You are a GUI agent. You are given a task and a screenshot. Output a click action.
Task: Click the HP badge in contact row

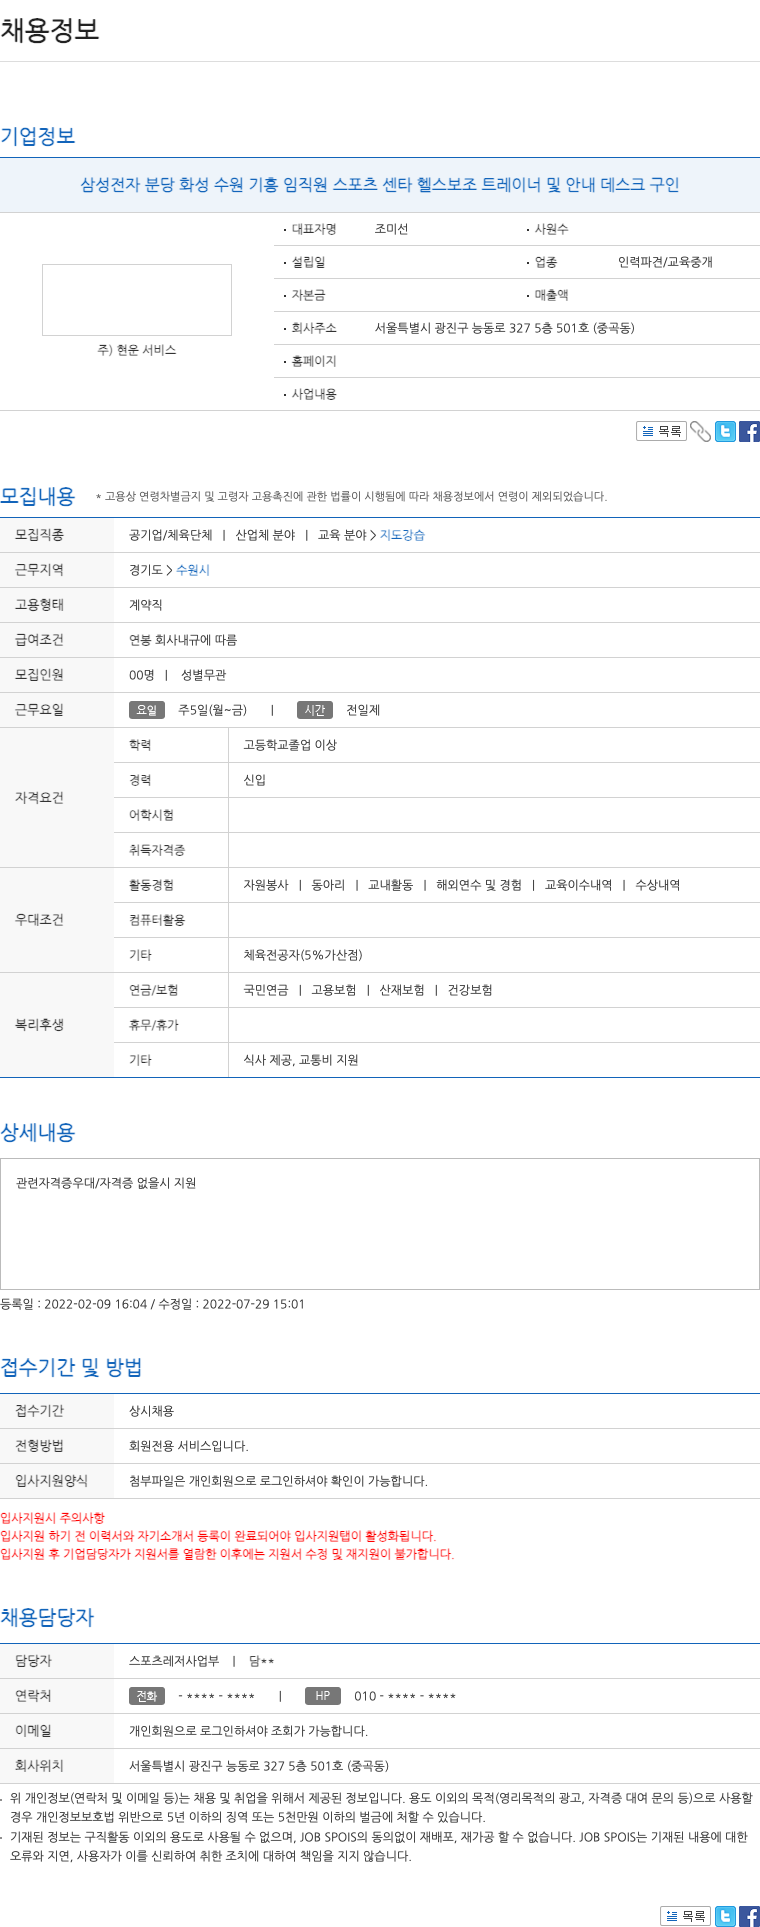(323, 1696)
